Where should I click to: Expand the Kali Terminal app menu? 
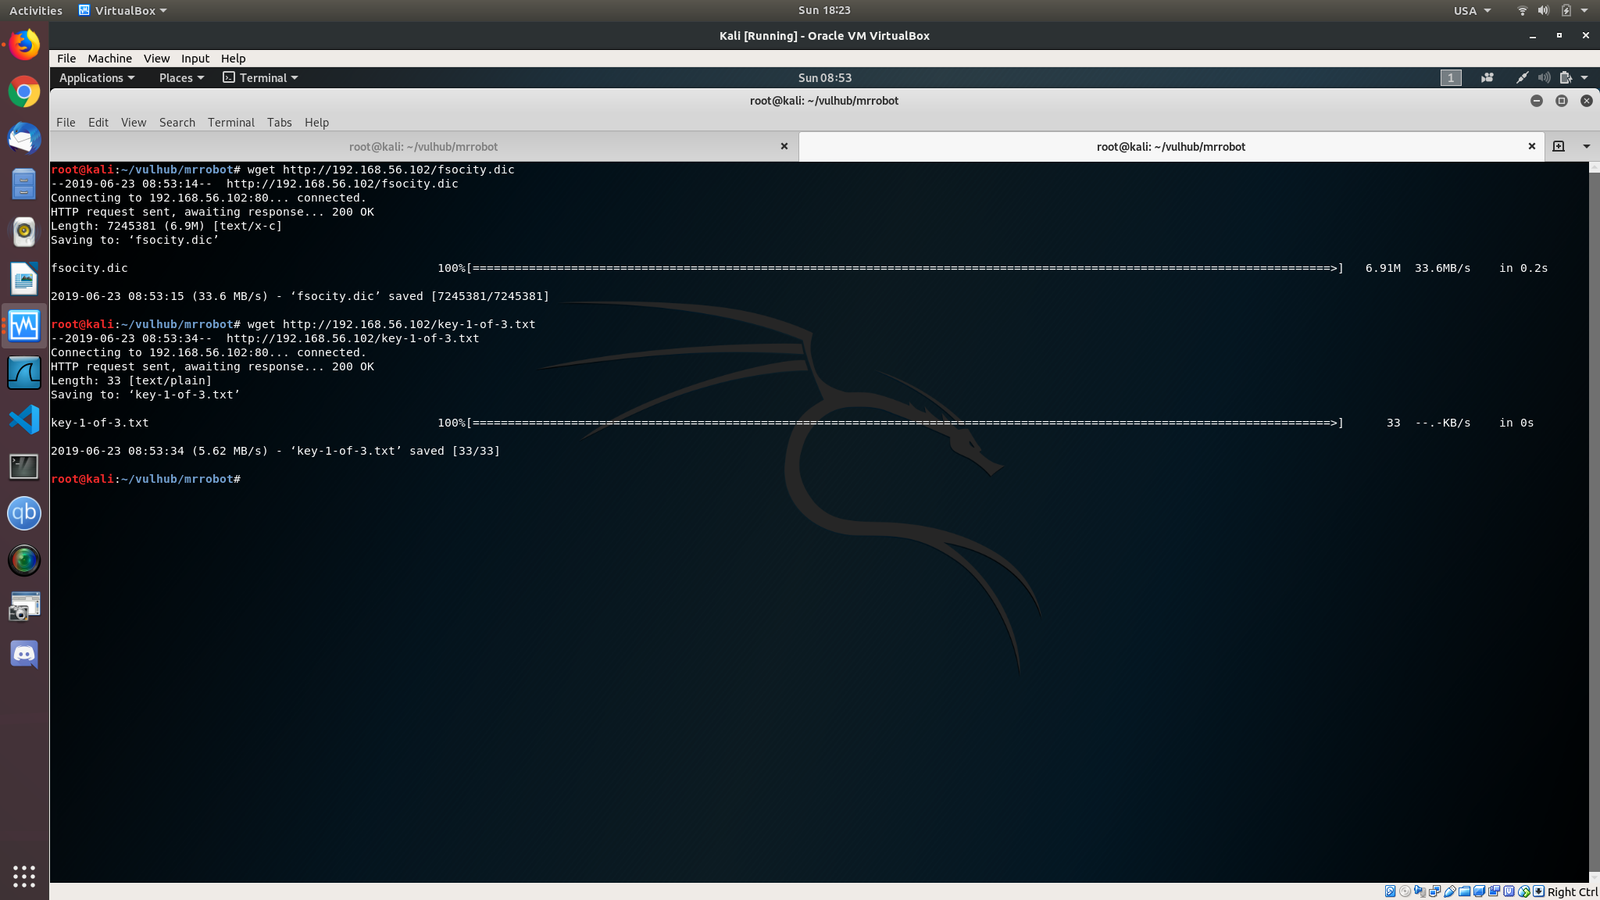pos(260,78)
